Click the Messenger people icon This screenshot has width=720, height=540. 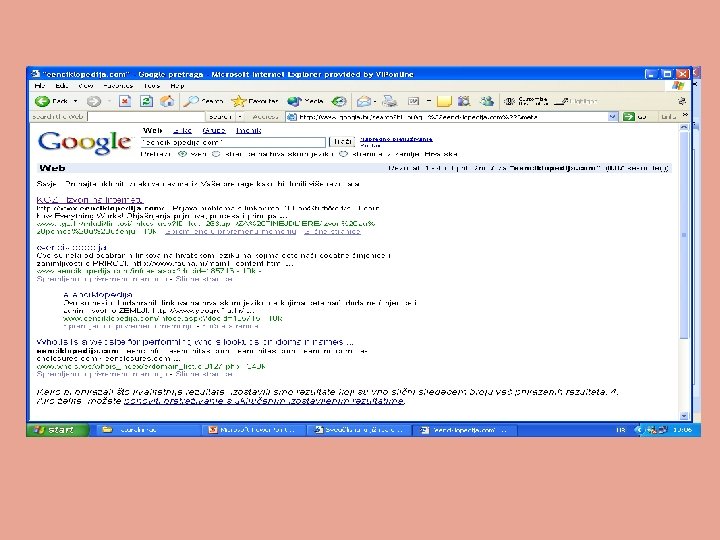(x=487, y=101)
